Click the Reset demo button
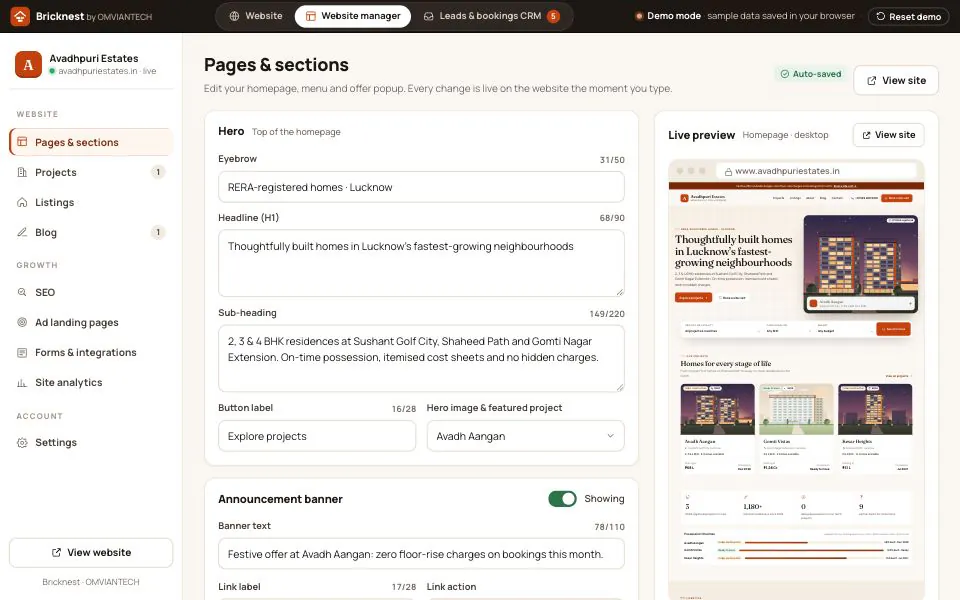The width and height of the screenshot is (960, 600). pos(908,17)
